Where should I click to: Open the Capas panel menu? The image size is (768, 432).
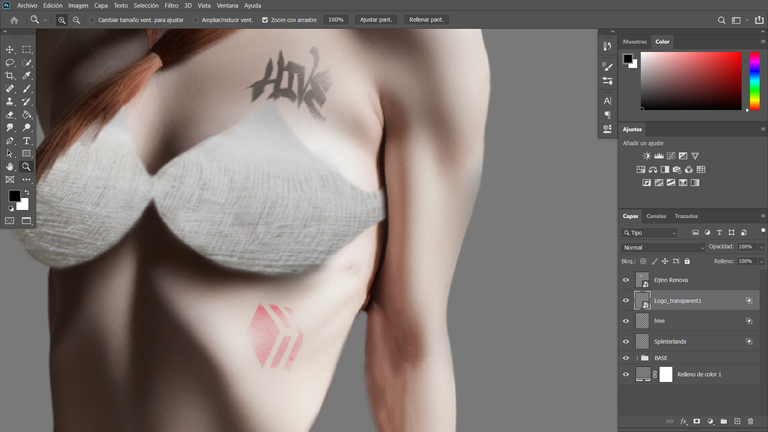763,216
